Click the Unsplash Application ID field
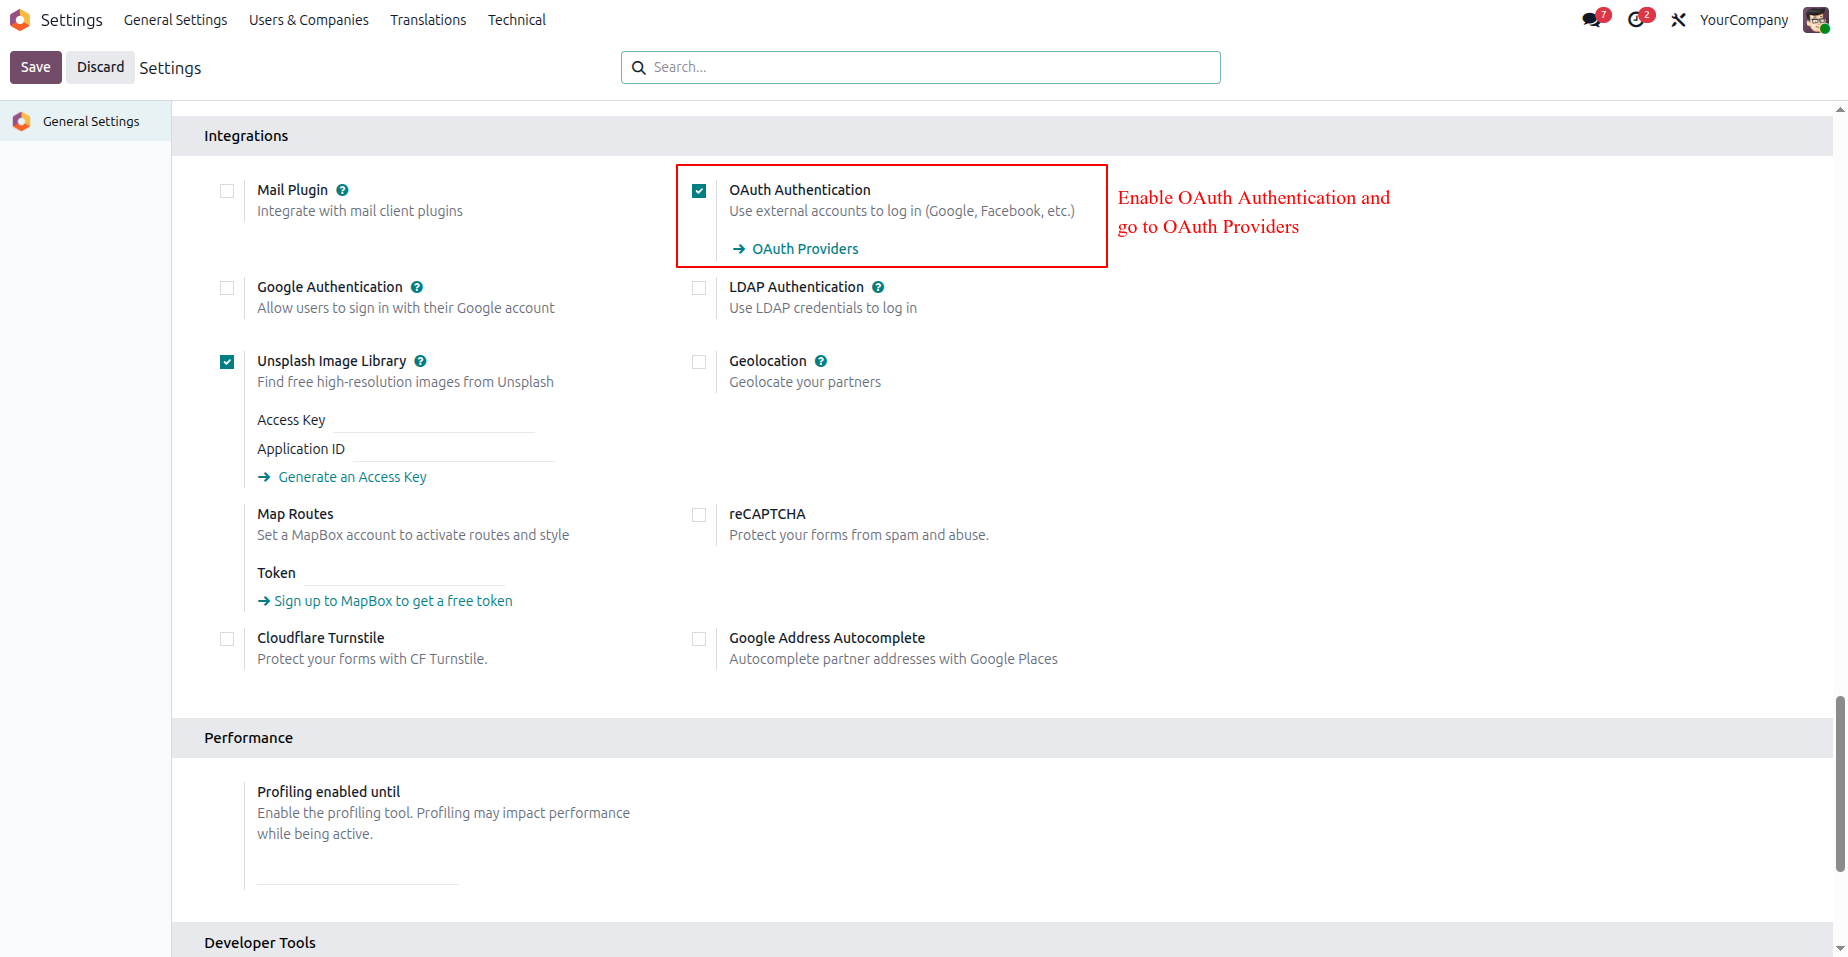This screenshot has width=1848, height=957. pyautogui.click(x=452, y=449)
